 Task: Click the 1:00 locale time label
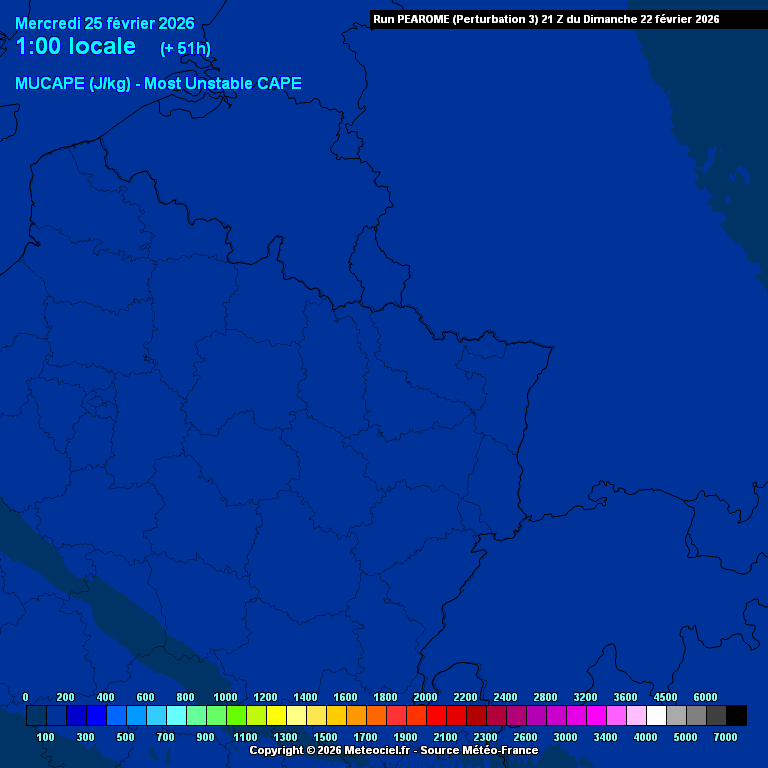[76, 47]
